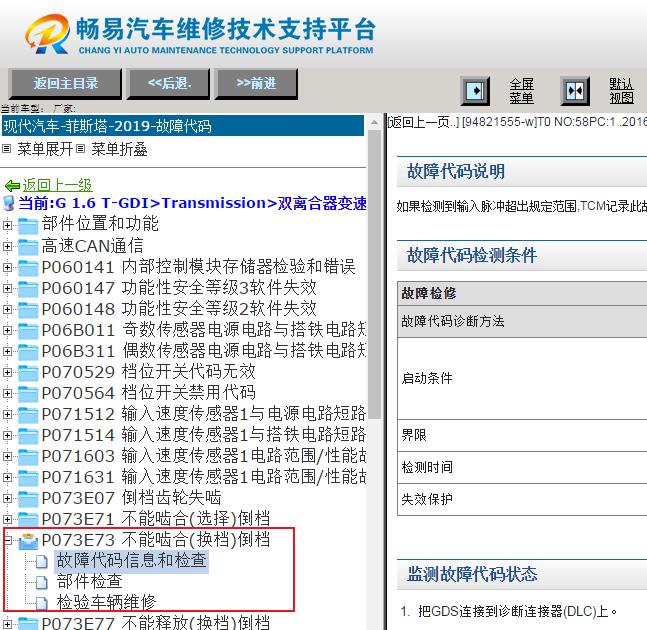The width and height of the screenshot is (647, 630).
Task: Click the 故障代码诊断方法 table cell
Action: click(x=522, y=321)
